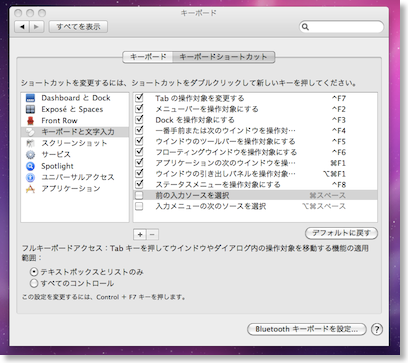This screenshot has height=363, width=408.
Task: Click the ^F6 shortcut value
Action: pyautogui.click(x=339, y=152)
